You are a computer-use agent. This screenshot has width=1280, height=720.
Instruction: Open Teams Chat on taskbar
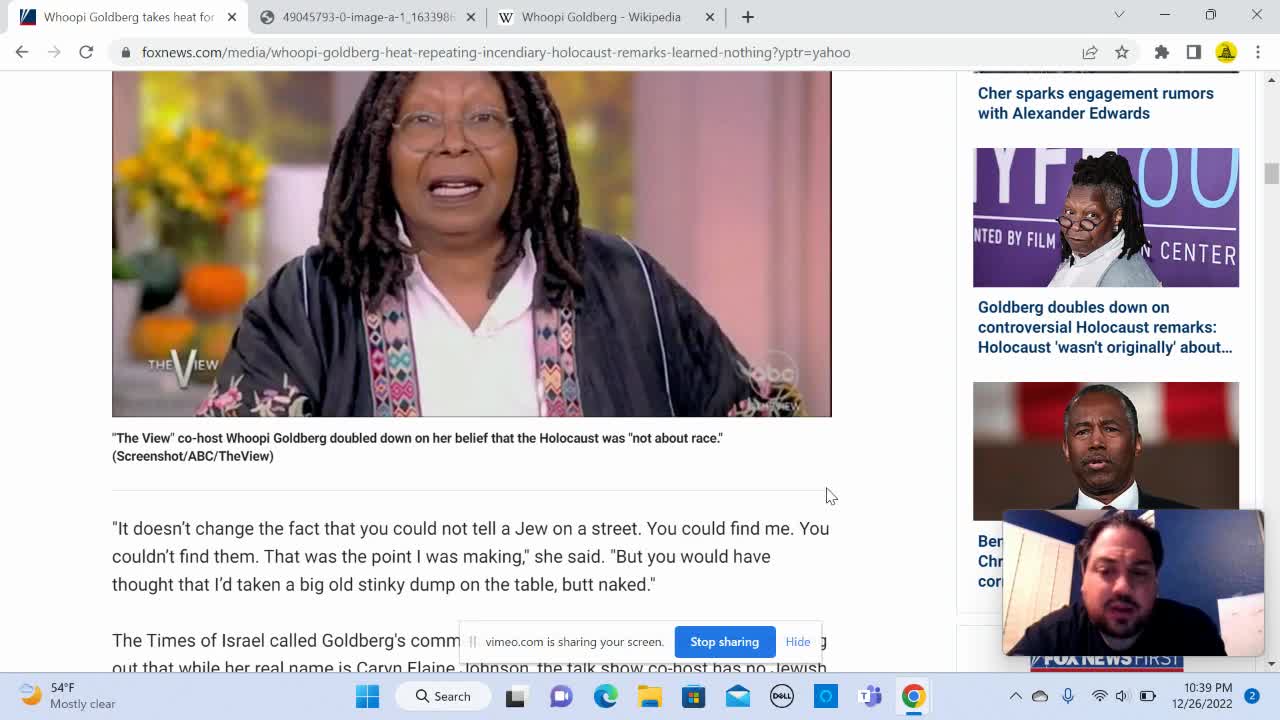pos(561,696)
